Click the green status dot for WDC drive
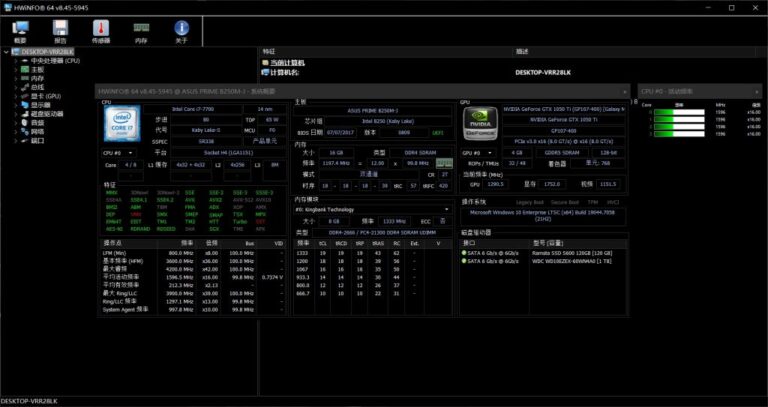 [464, 261]
